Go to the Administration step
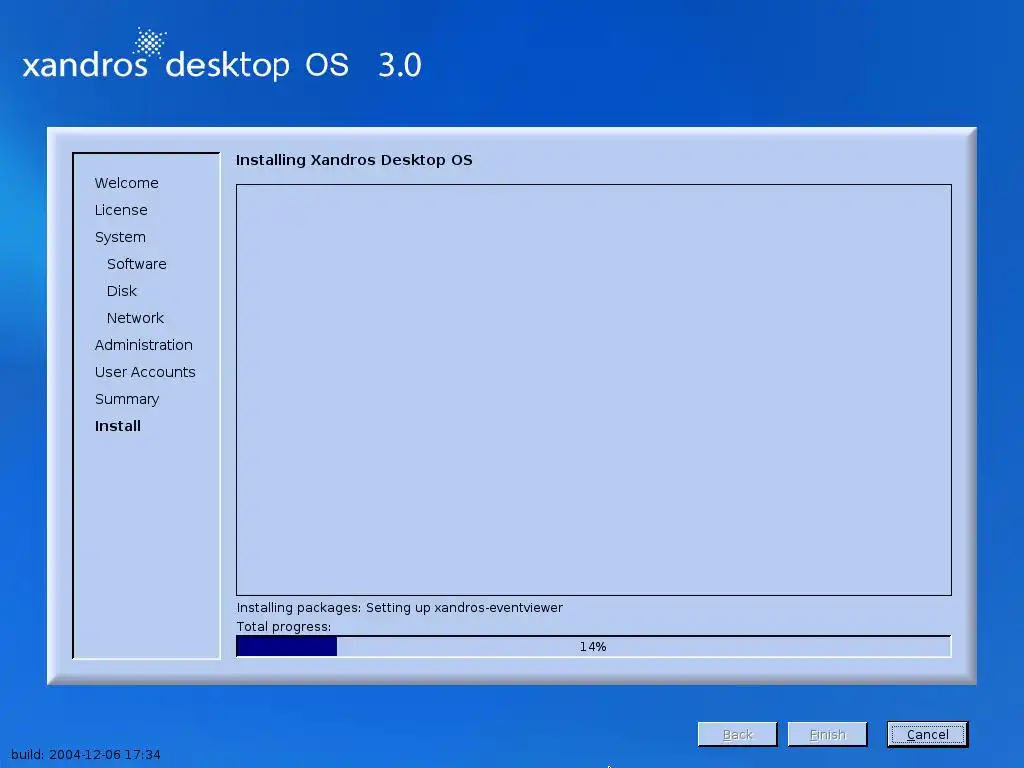1024x768 pixels. click(x=144, y=345)
